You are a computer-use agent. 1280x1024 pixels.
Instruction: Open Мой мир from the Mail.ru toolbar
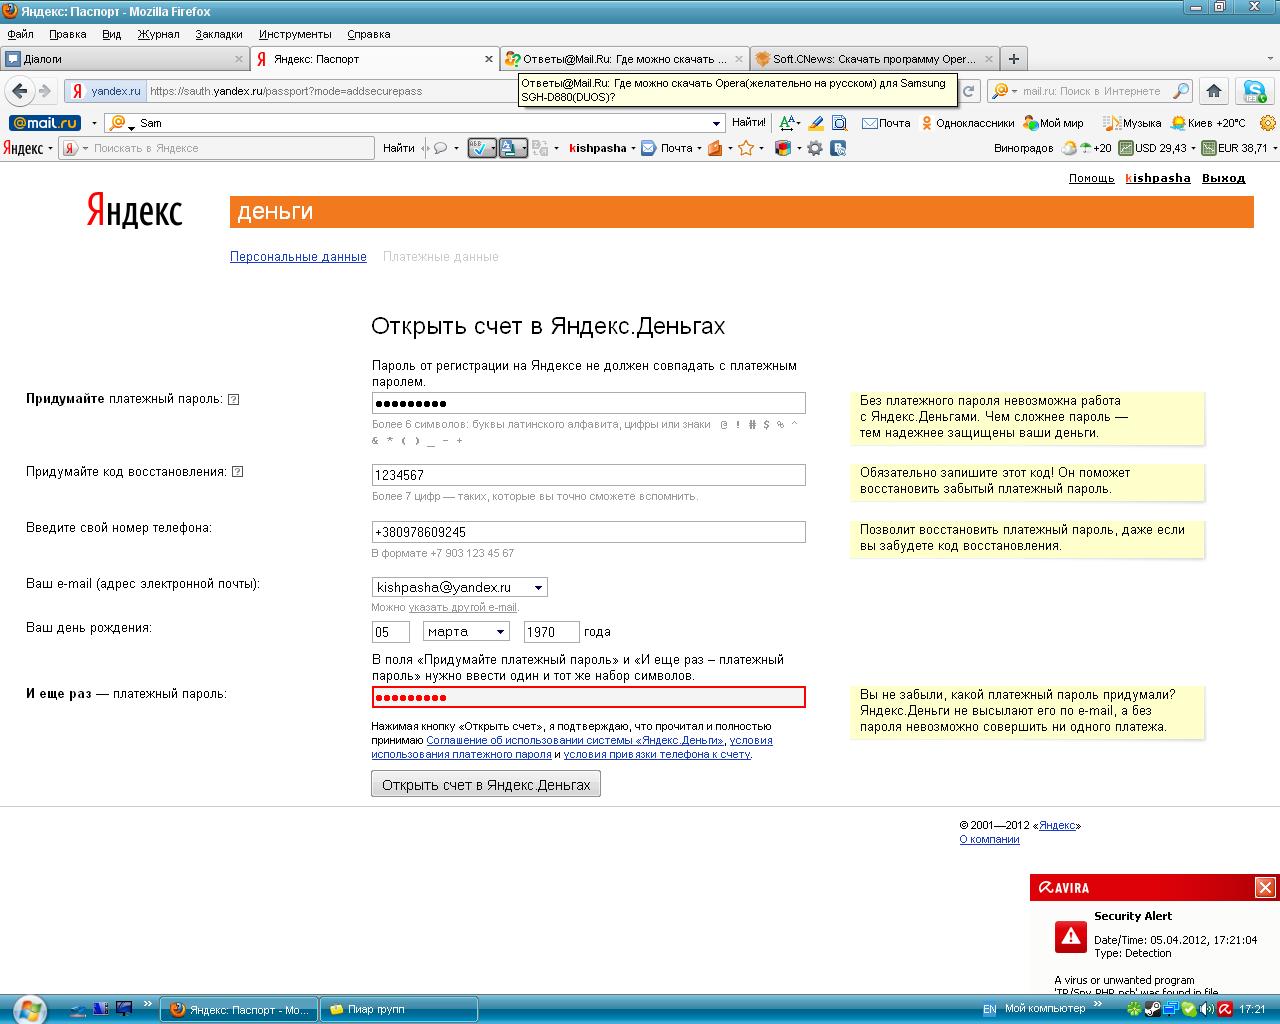(1053, 123)
